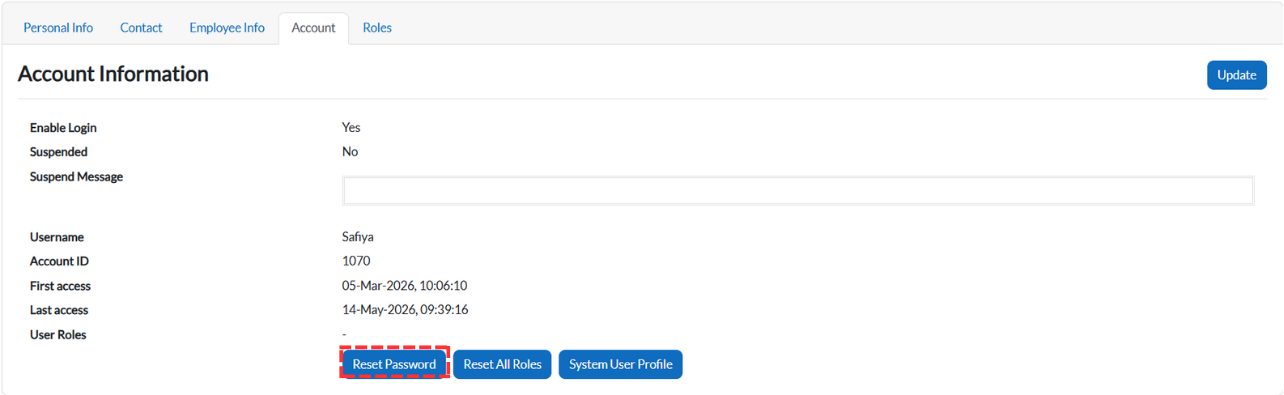Click the Suspended value 'No'

click(350, 152)
